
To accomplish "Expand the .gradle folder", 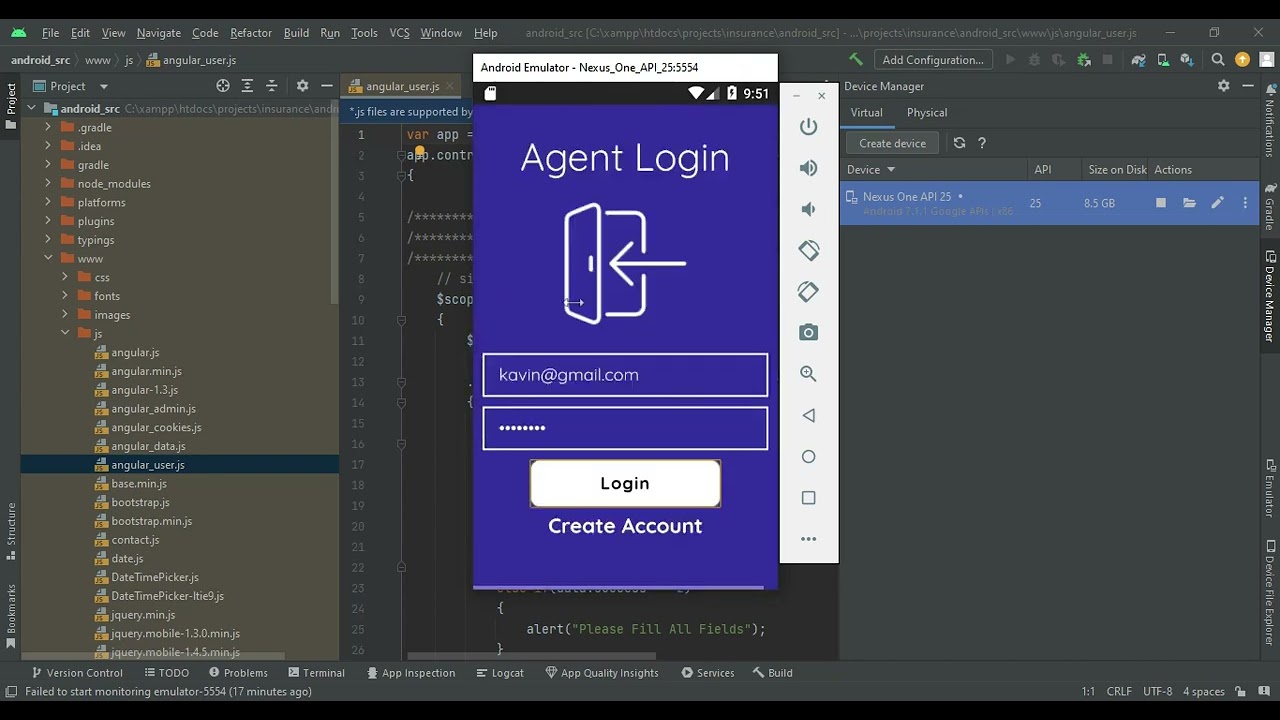I will [x=48, y=128].
